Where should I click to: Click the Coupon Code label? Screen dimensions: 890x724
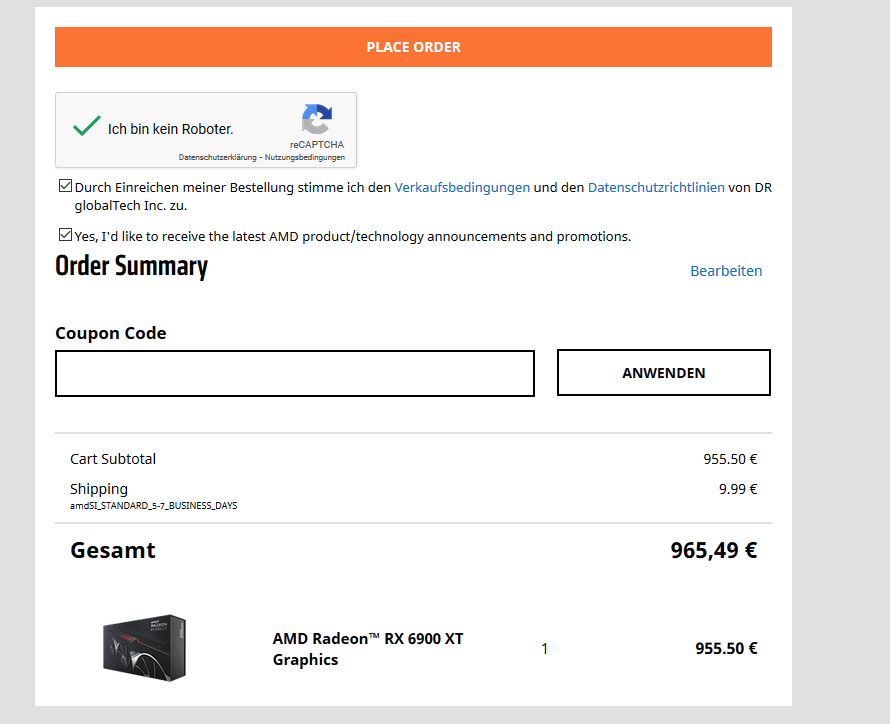pos(111,333)
